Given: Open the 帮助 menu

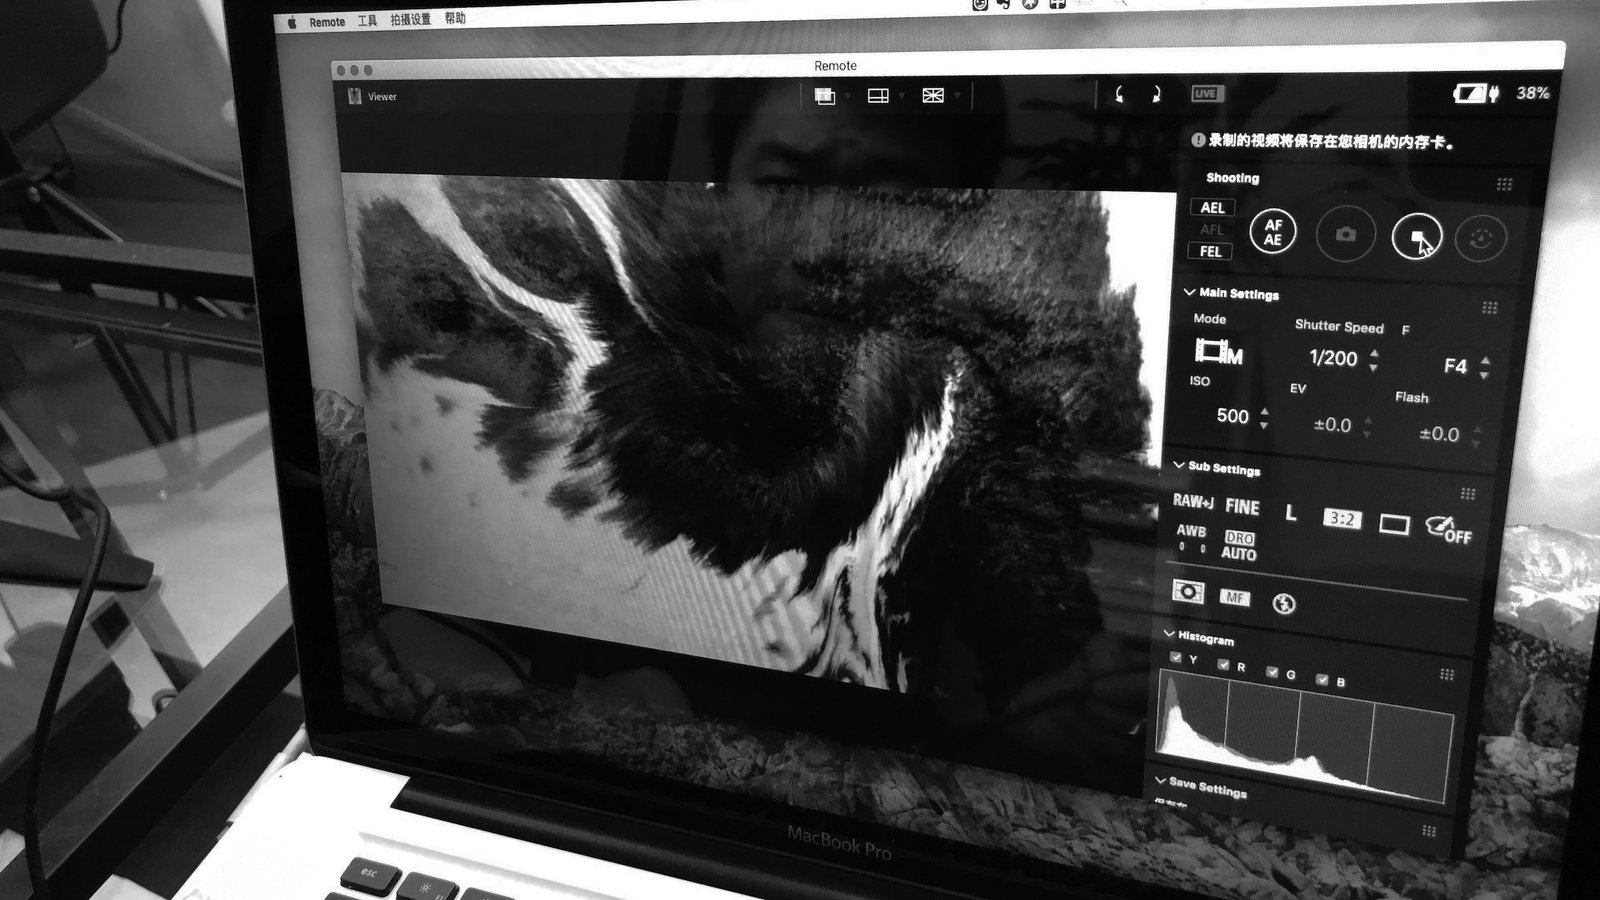Looking at the screenshot, I should tap(455, 19).
